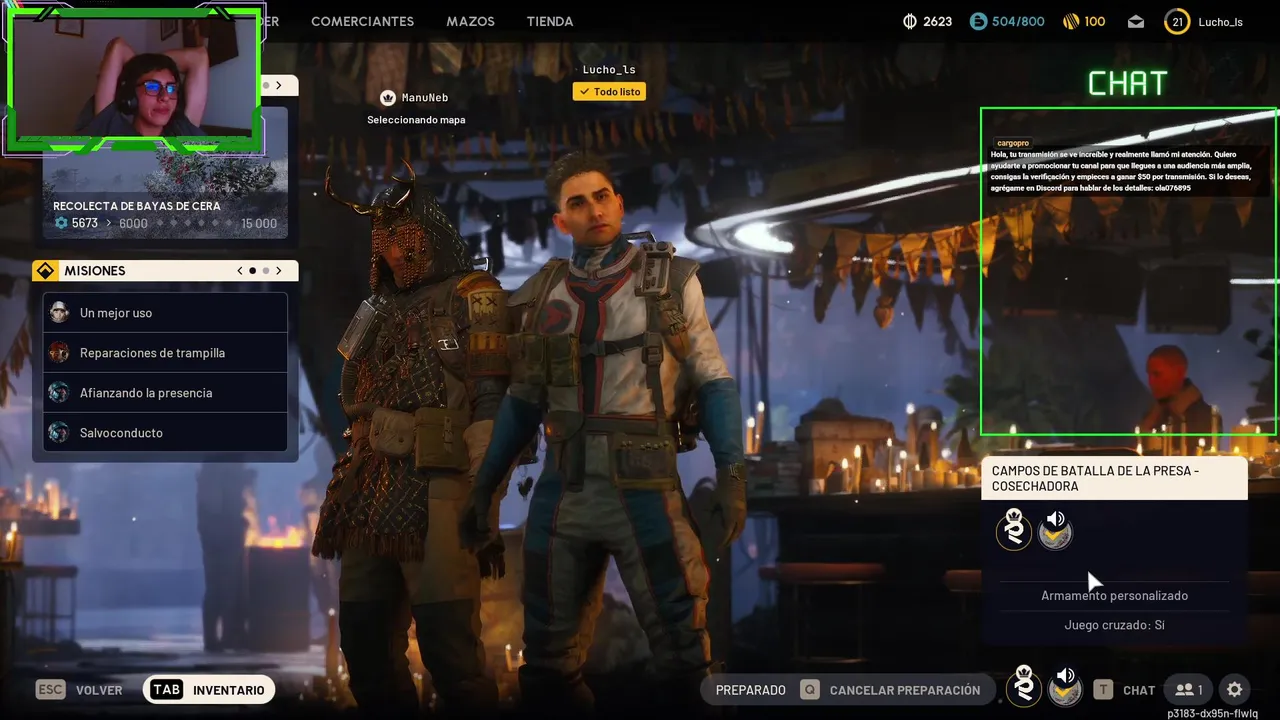The width and height of the screenshot is (1280, 720).
Task: Open the mail inbox envelope icon
Action: (1136, 21)
